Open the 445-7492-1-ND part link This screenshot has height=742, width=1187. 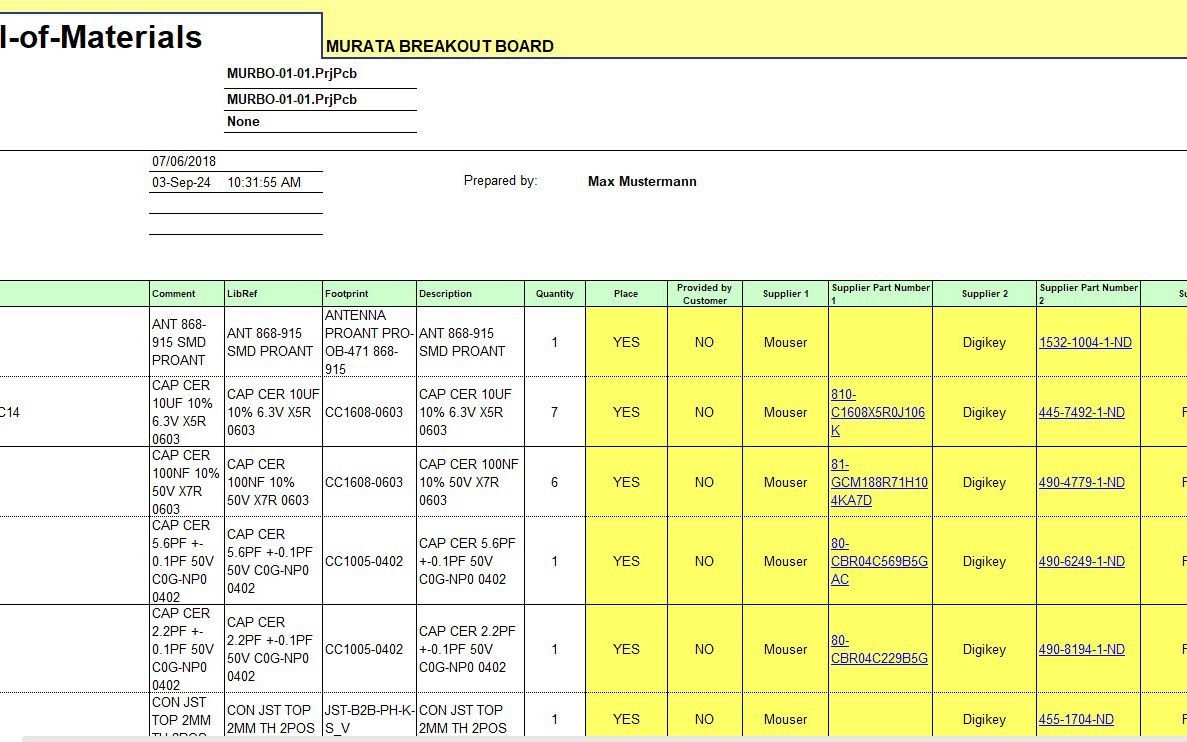point(1081,413)
